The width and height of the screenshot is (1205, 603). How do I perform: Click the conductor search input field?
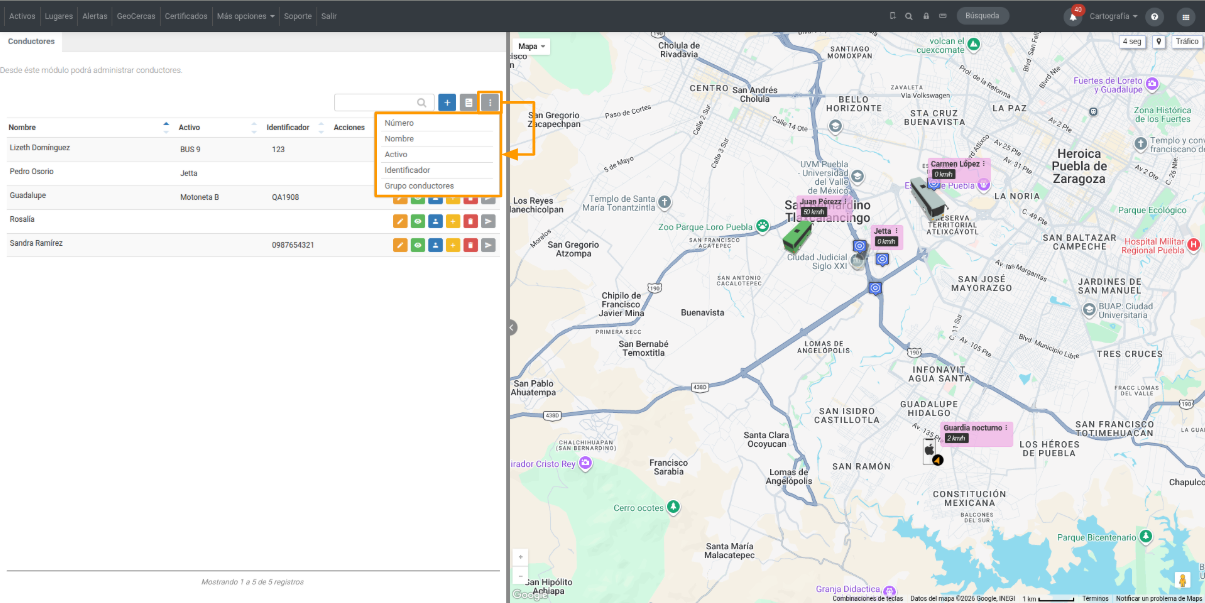(x=384, y=102)
